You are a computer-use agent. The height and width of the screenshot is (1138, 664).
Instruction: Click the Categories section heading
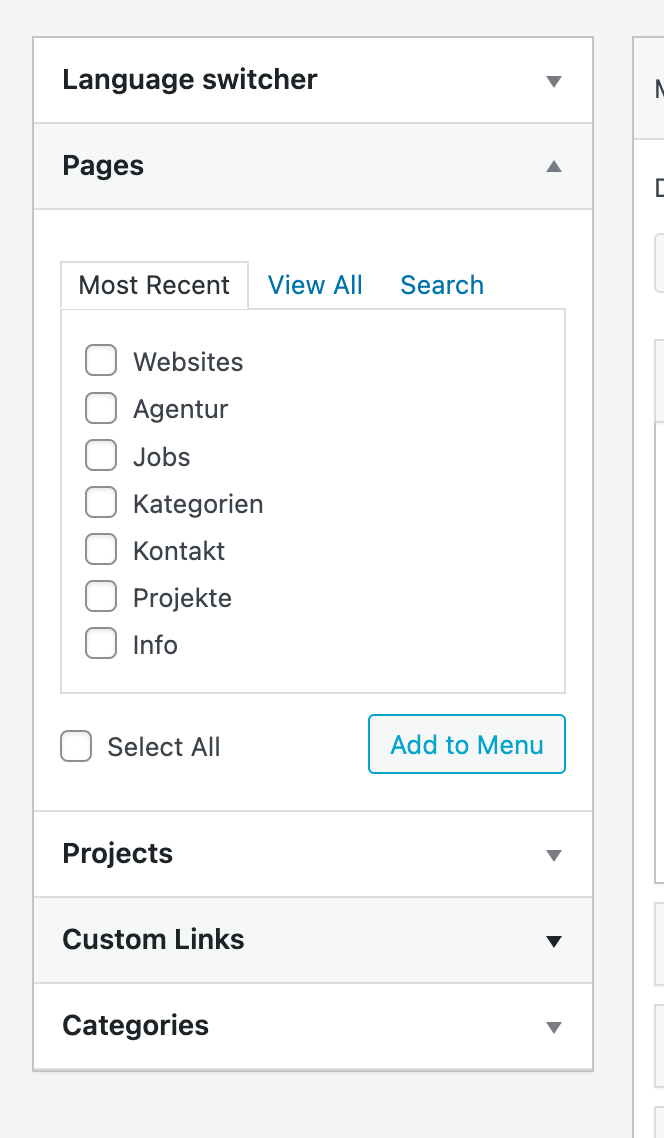tap(136, 1026)
